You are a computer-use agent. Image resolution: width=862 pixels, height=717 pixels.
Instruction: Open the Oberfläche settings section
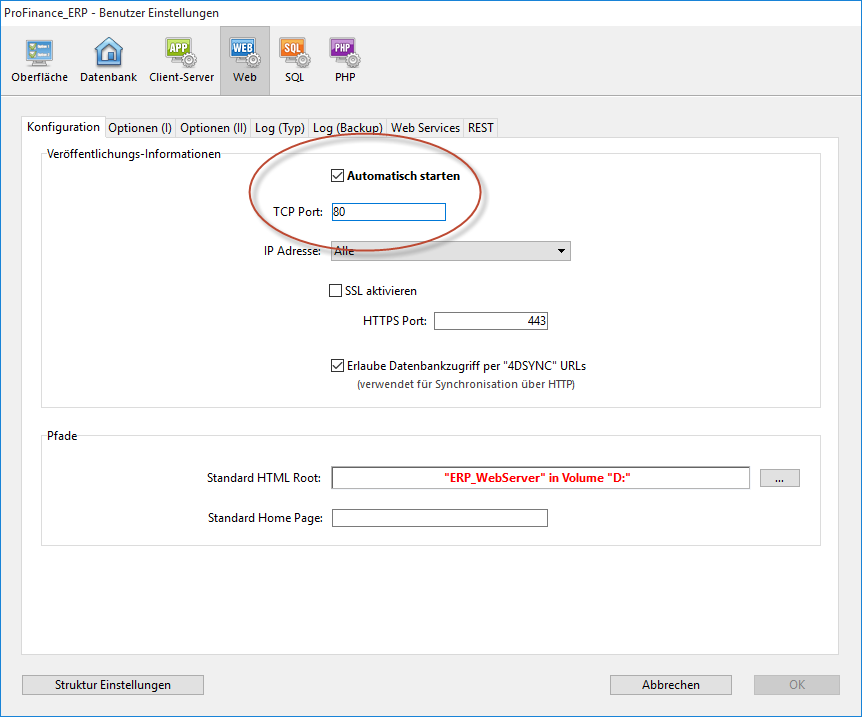click(x=40, y=60)
